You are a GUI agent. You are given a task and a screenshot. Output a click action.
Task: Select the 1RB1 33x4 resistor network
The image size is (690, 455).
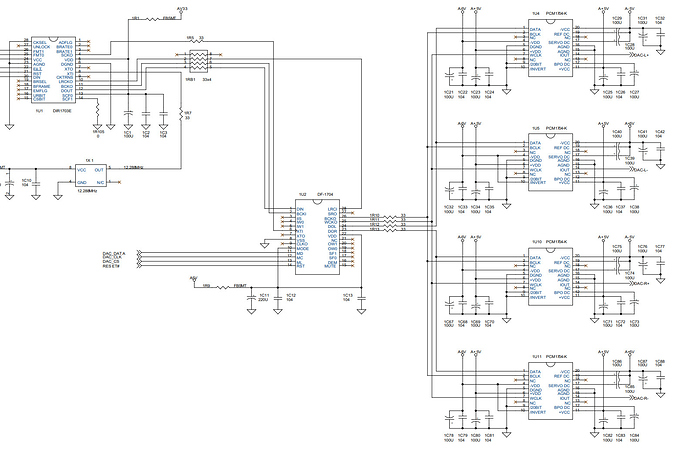198,61
